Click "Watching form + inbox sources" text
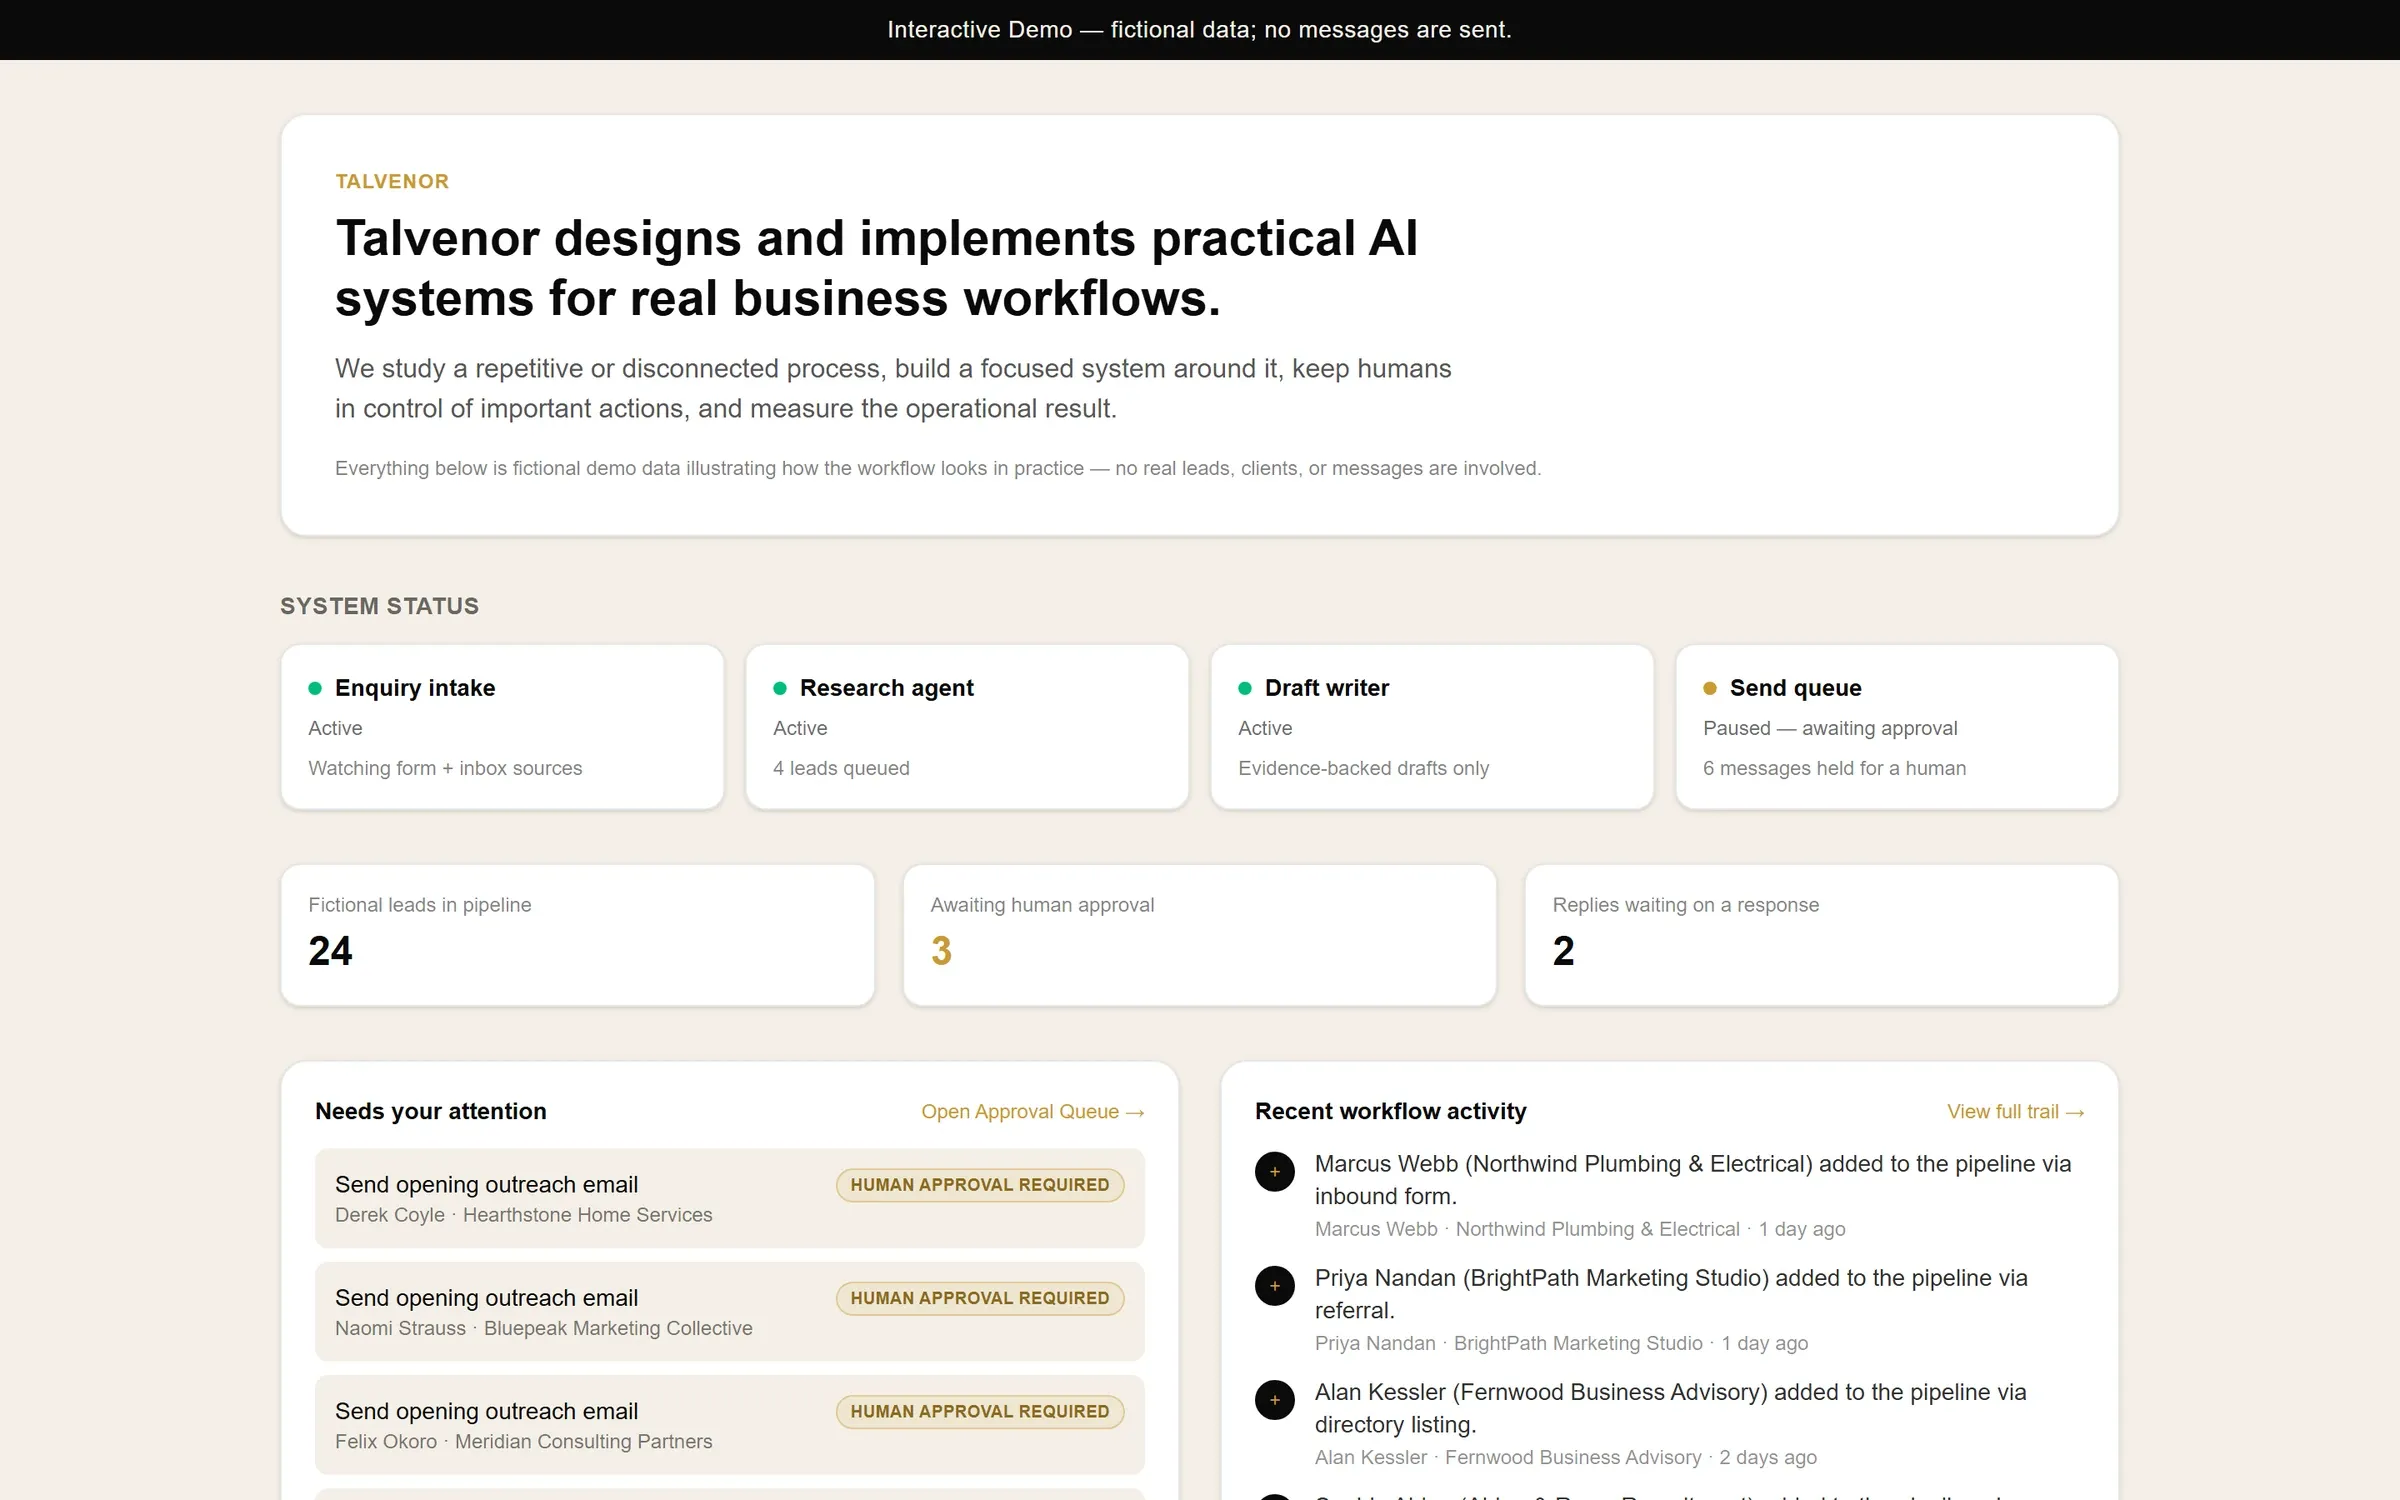2400x1500 pixels. [x=445, y=768]
